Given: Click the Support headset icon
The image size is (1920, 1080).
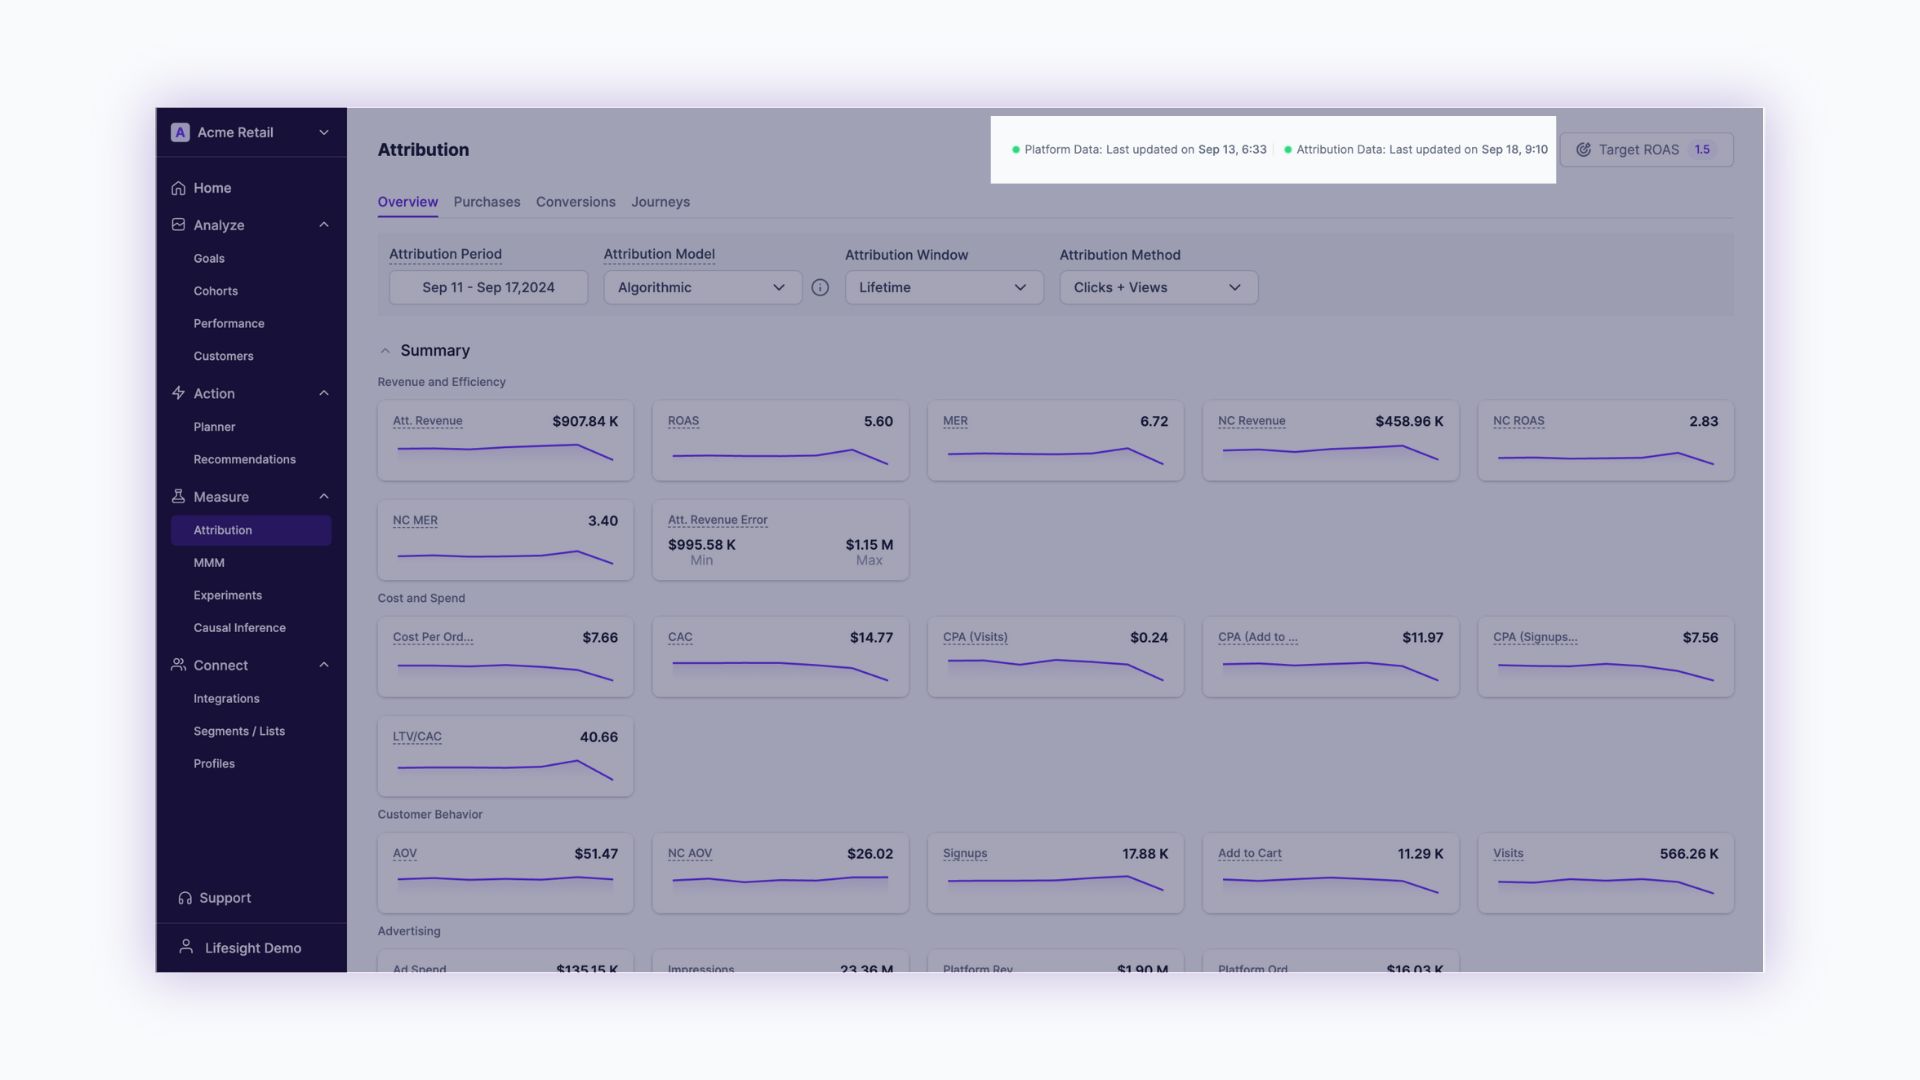Looking at the screenshot, I should [x=185, y=898].
